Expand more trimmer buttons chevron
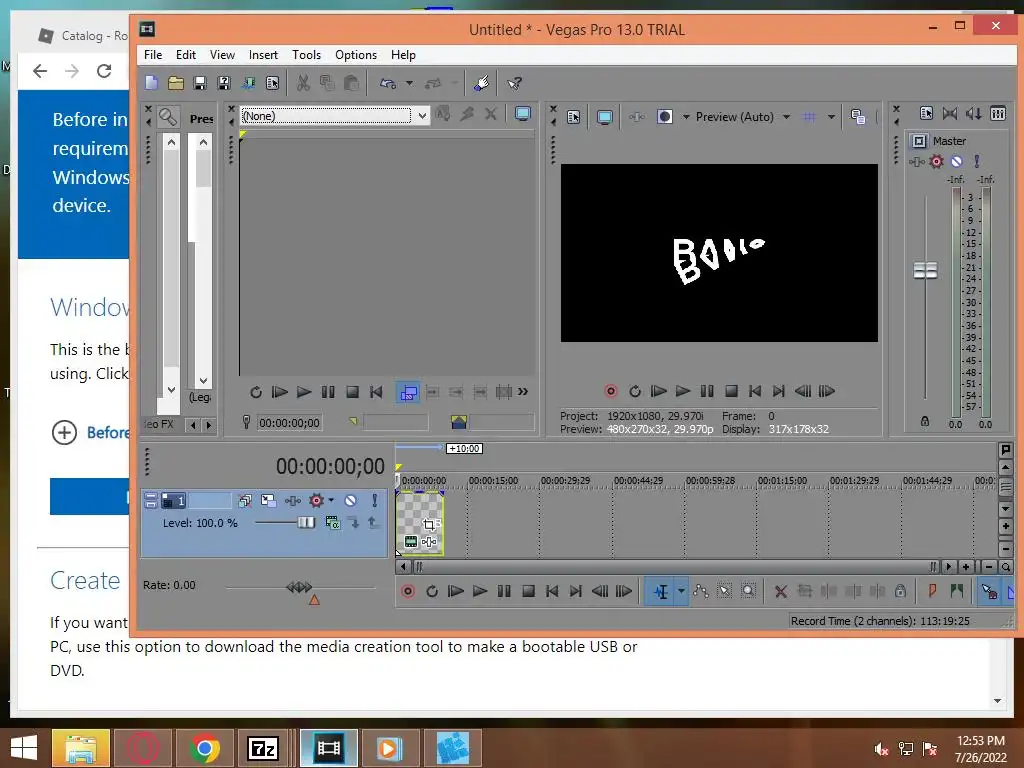This screenshot has height=768, width=1024. coord(522,392)
